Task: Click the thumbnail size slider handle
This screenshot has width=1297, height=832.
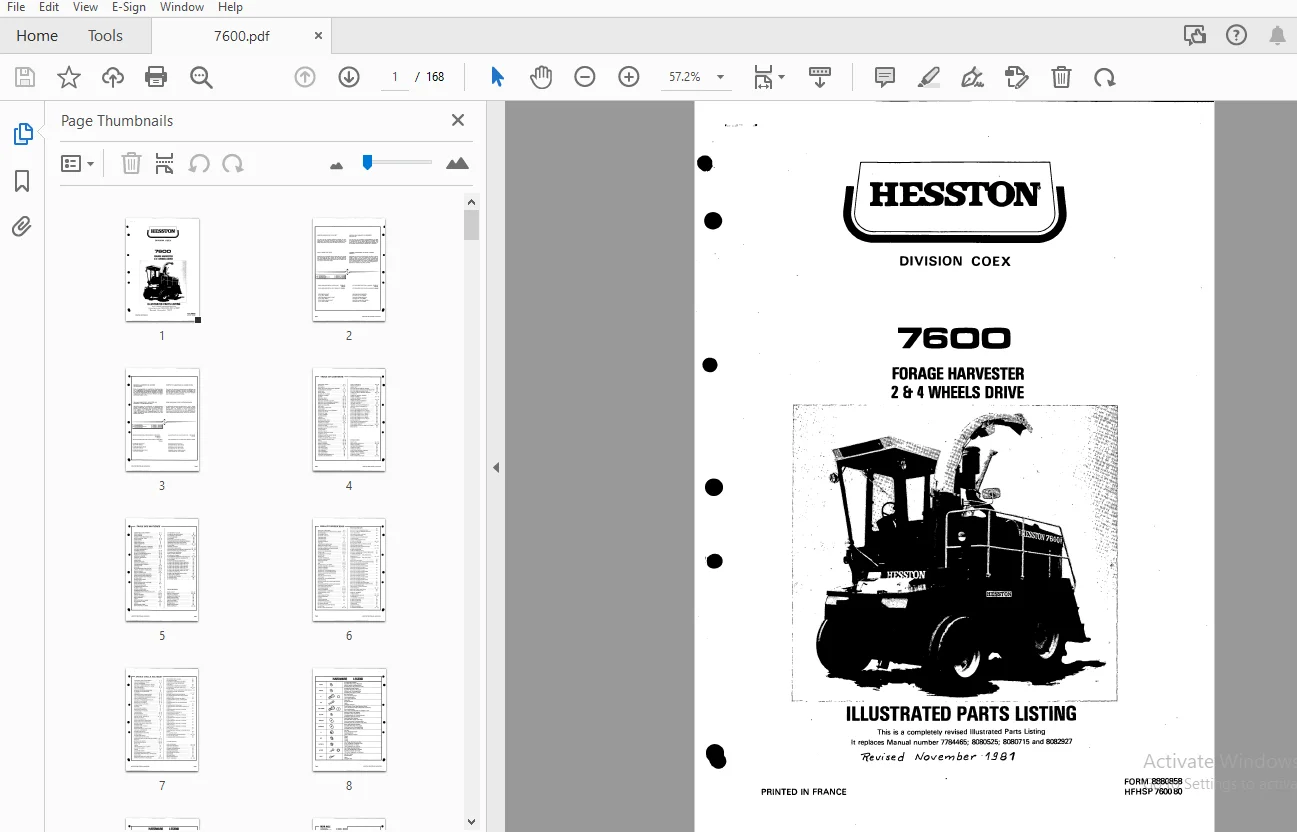Action: [367, 162]
